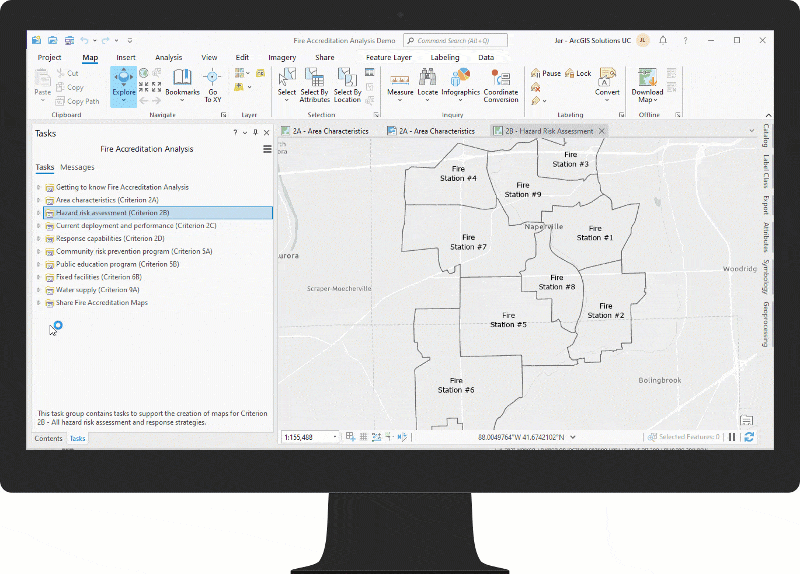Click the Command Search box
The height and width of the screenshot is (574, 800).
click(x=455, y=40)
